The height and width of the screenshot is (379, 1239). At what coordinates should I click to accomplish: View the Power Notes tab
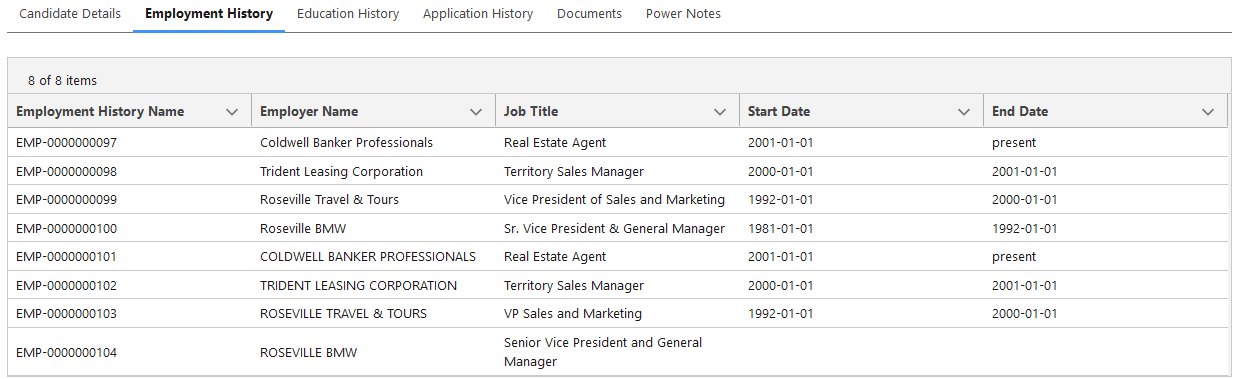pos(683,14)
